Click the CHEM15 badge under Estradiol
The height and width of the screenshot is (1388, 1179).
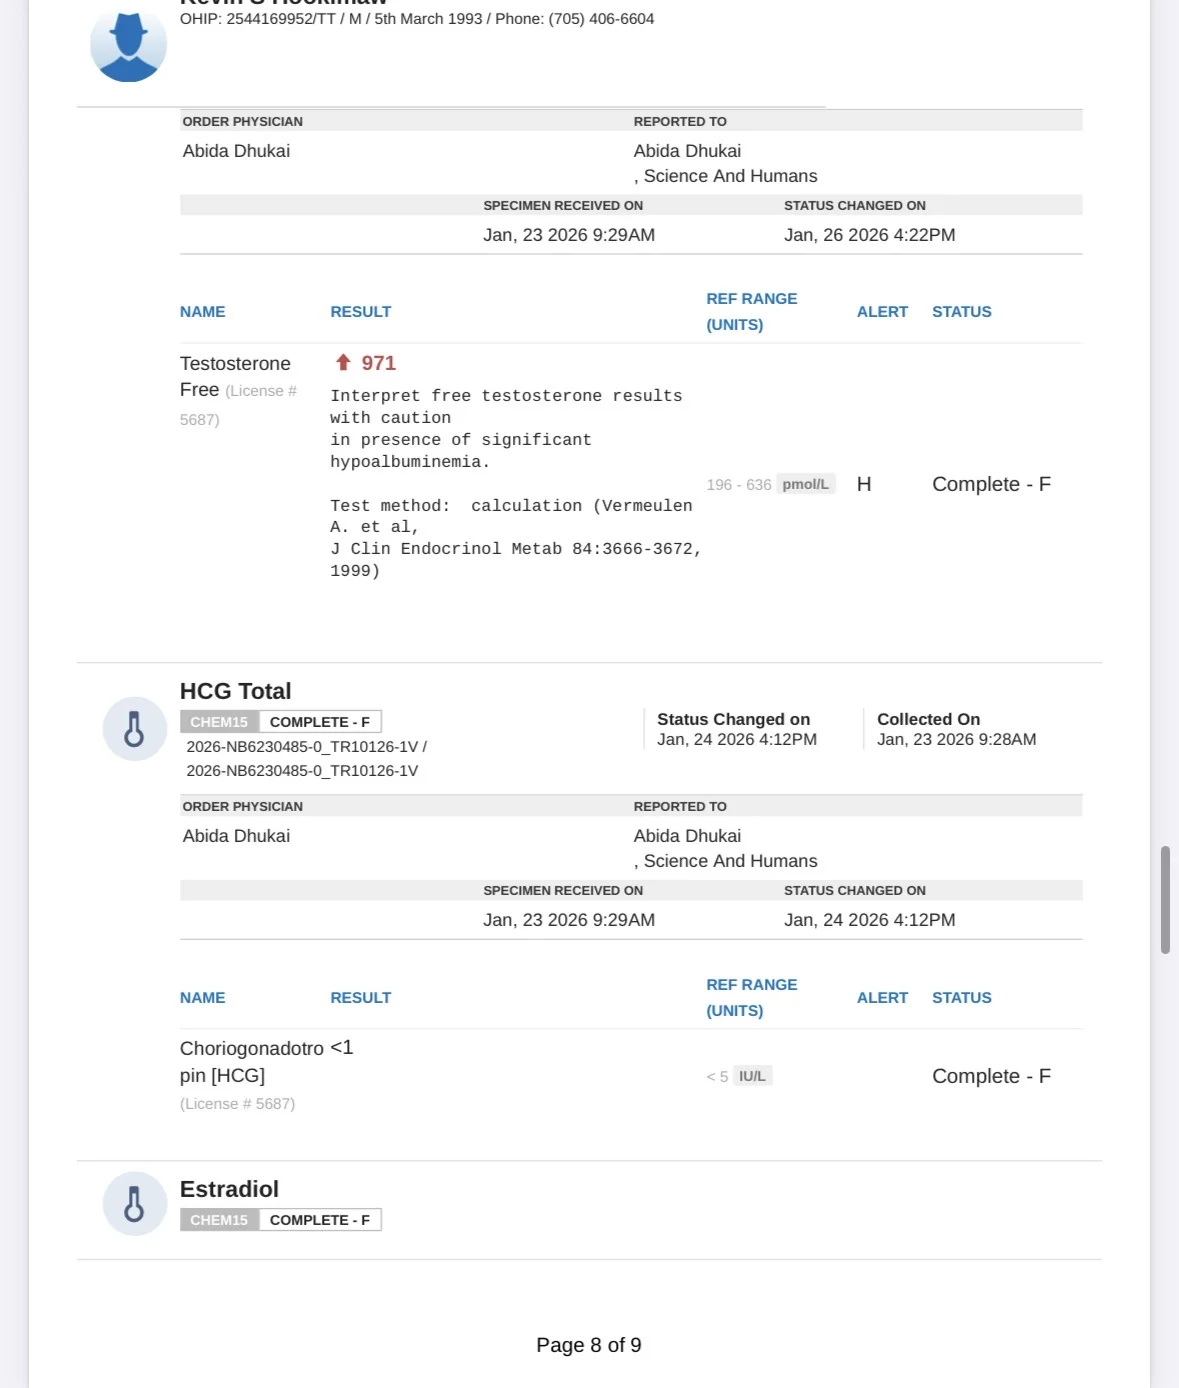pyautogui.click(x=219, y=1220)
